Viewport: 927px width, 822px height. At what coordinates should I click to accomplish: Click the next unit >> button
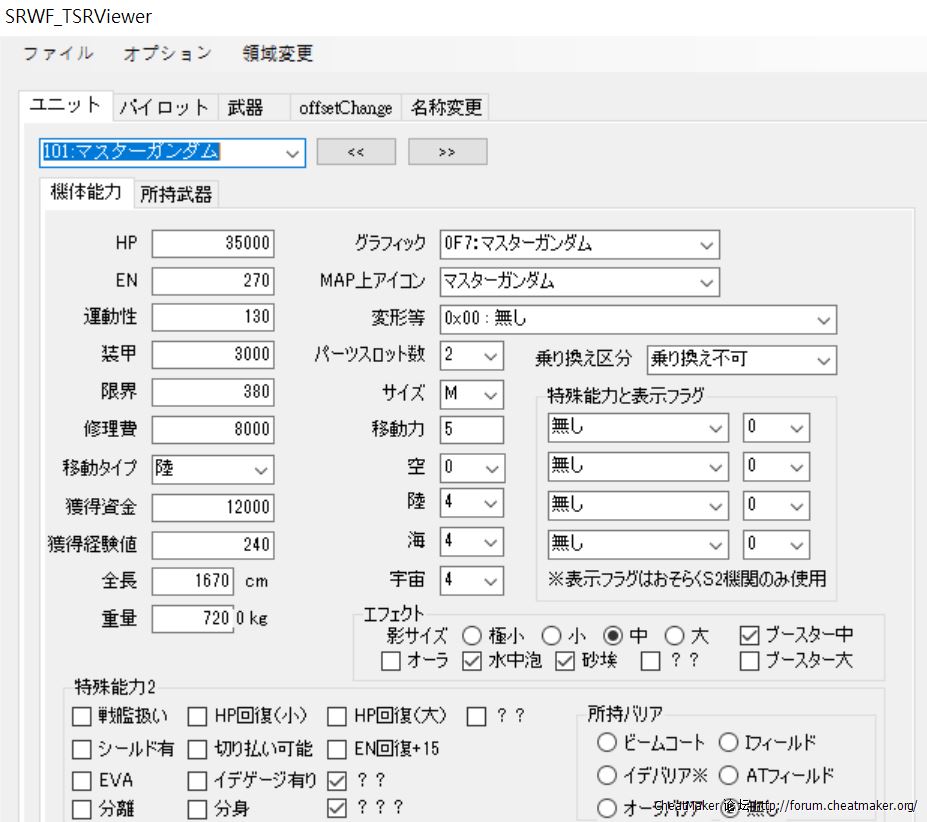coord(447,152)
